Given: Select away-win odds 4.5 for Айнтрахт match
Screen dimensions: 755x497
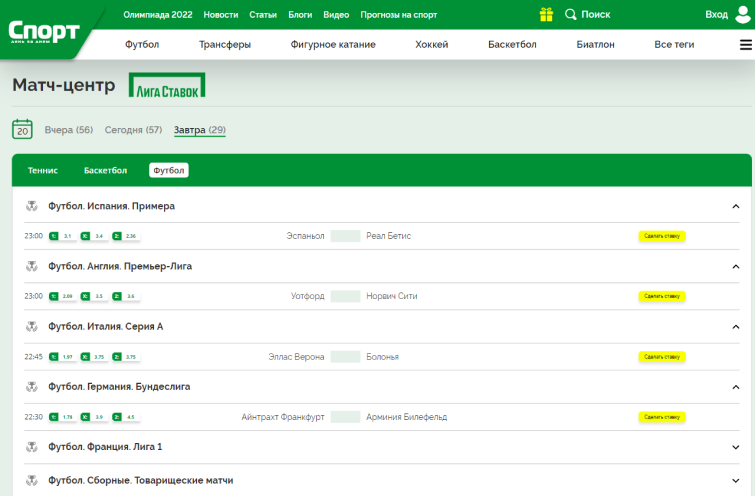Looking at the screenshot, I should coord(125,417).
